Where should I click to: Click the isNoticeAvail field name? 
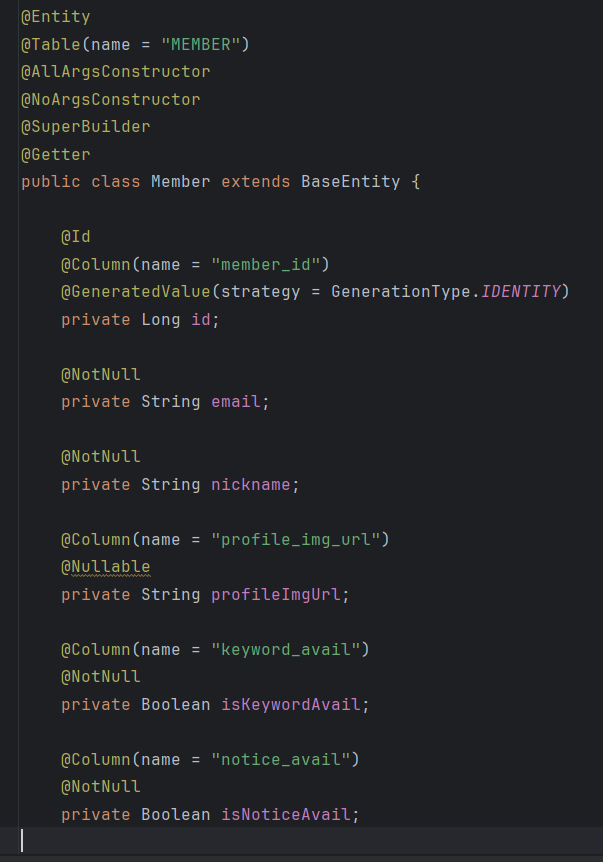[x=286, y=814]
